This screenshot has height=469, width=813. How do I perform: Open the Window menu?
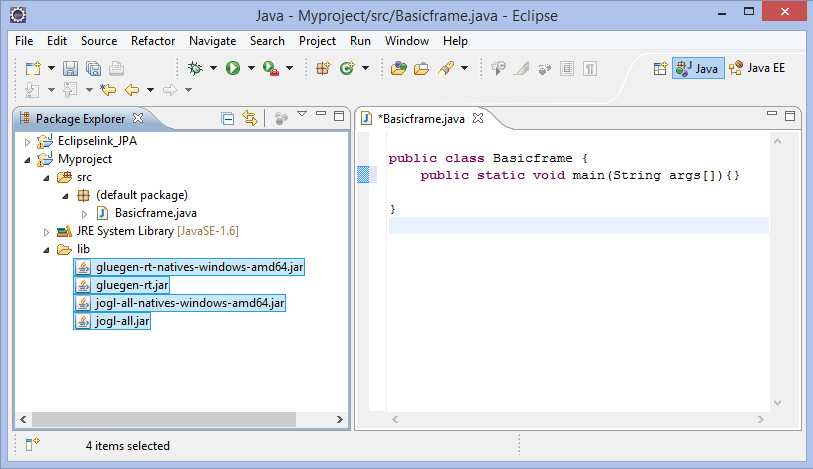coord(406,41)
